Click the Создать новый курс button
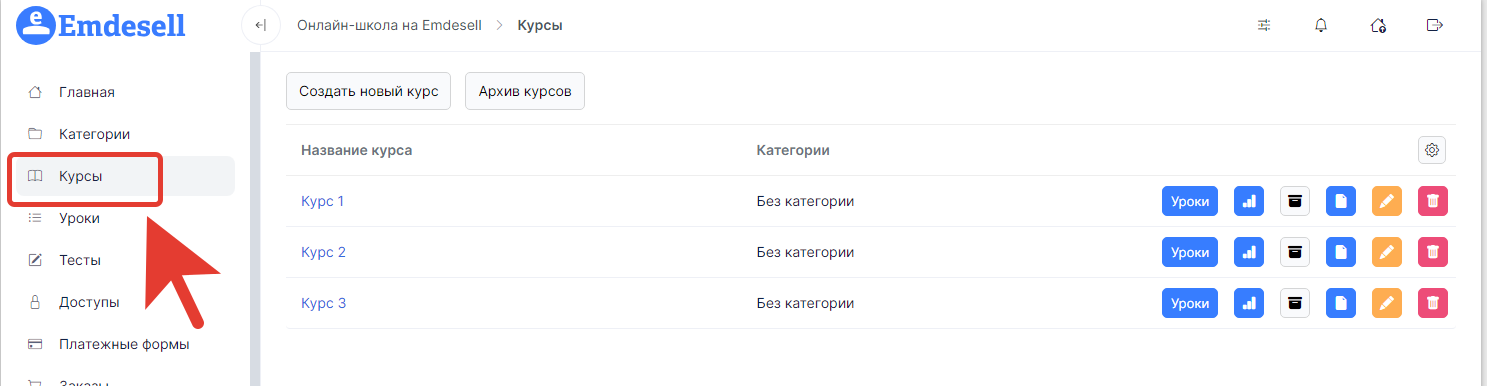1487x386 pixels. 369,91
